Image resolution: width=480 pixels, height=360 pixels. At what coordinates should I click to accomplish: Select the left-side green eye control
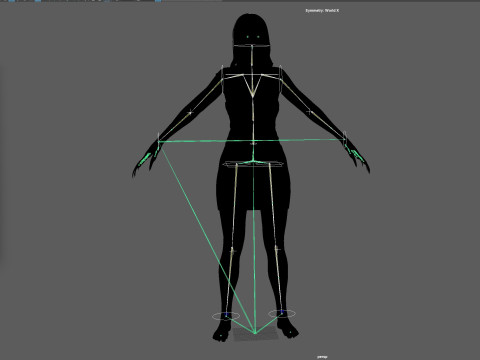click(248, 37)
